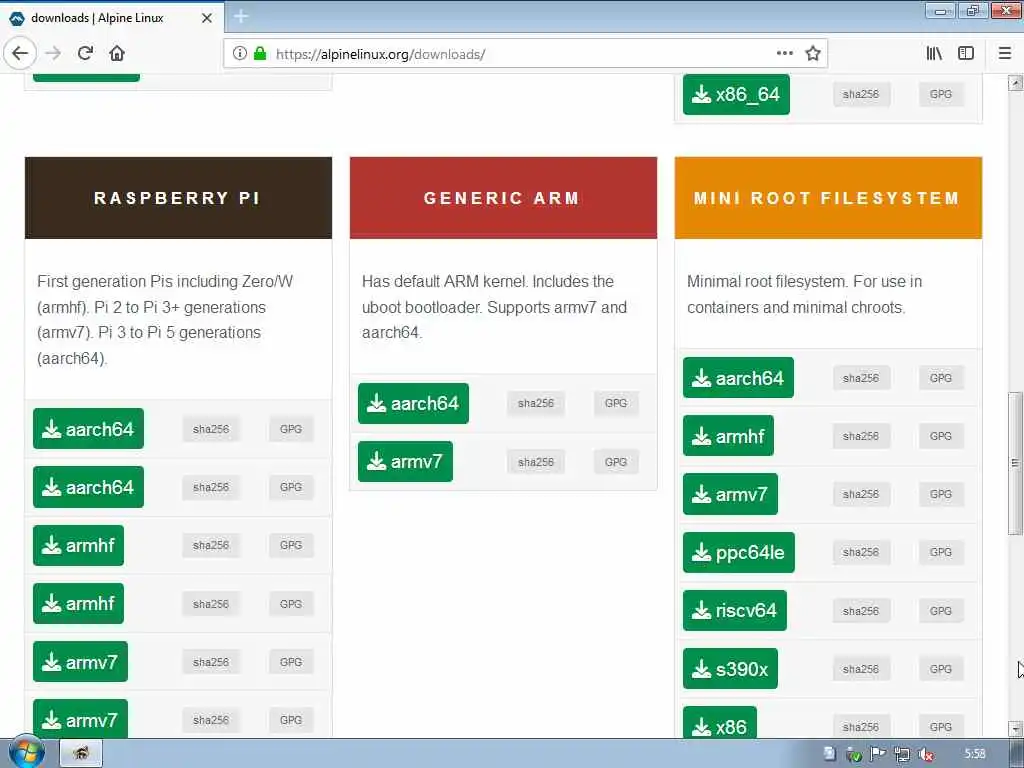Download Mini Root Filesystem aarch64
The image size is (1024, 768).
click(x=738, y=377)
